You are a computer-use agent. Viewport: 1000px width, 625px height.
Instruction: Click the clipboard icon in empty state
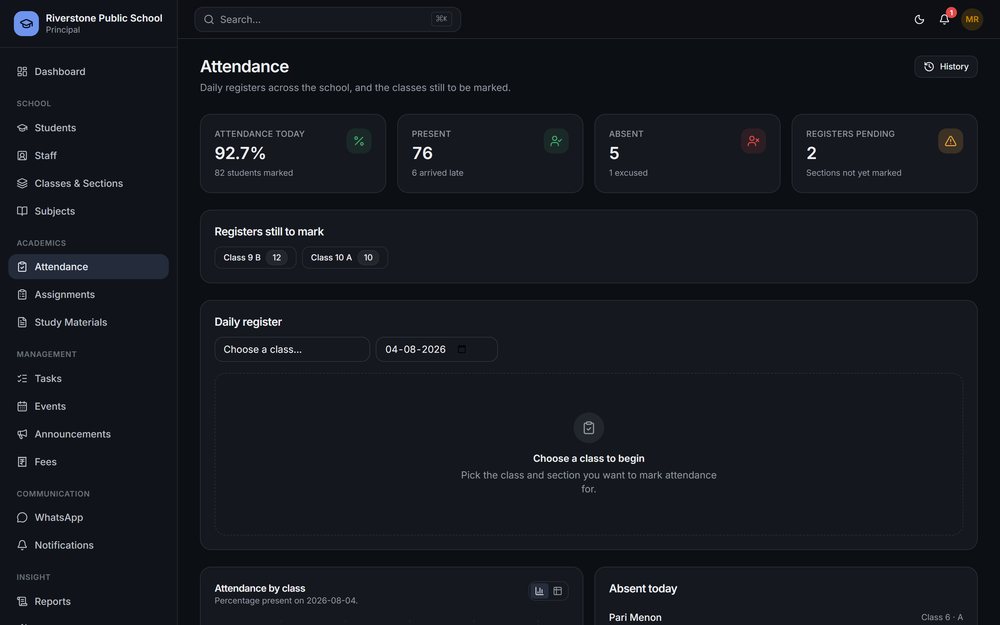(589, 428)
